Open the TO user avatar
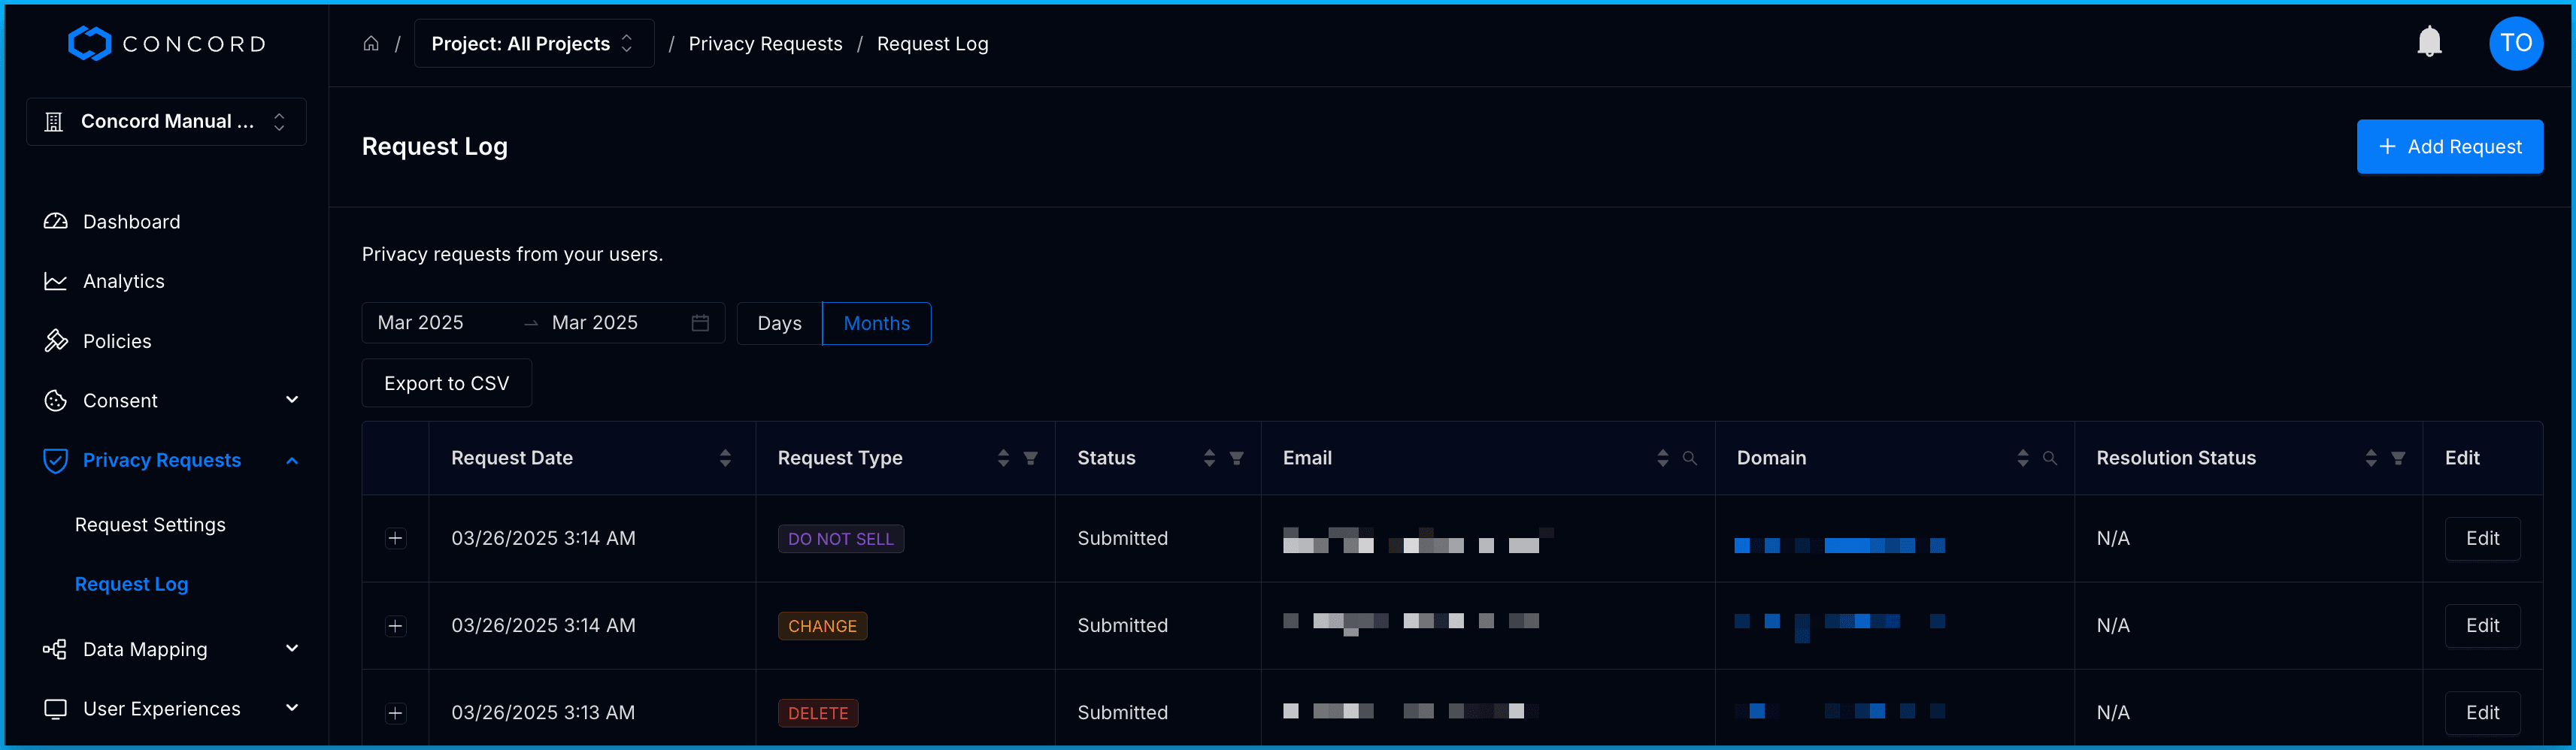The image size is (2576, 750). tap(2515, 43)
